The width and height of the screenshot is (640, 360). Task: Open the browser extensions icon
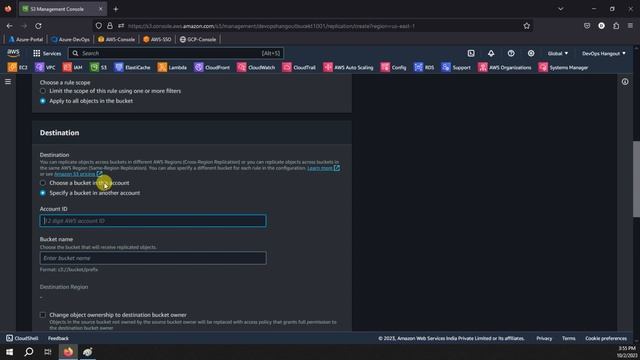pos(616,26)
